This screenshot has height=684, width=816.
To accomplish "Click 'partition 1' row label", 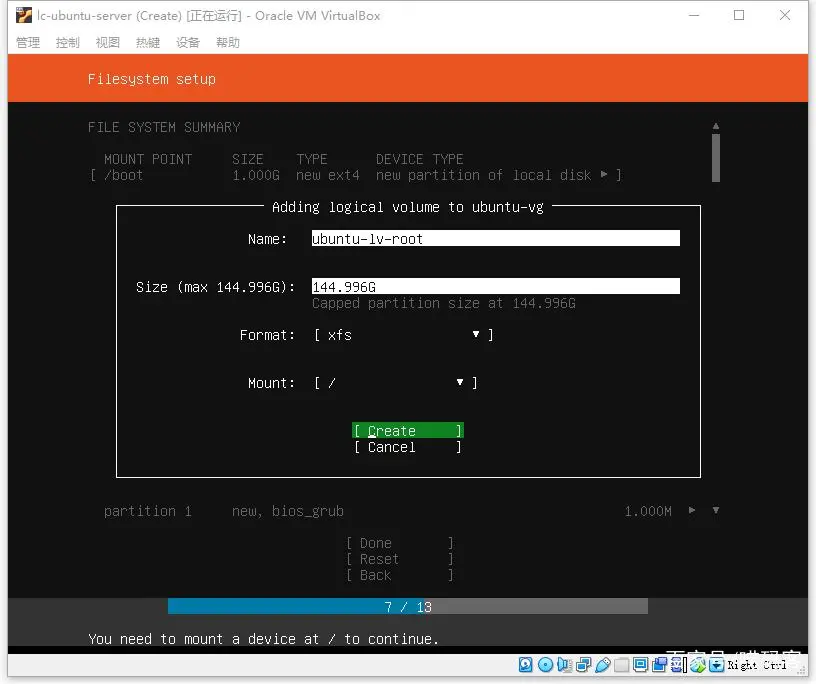I will point(148,511).
